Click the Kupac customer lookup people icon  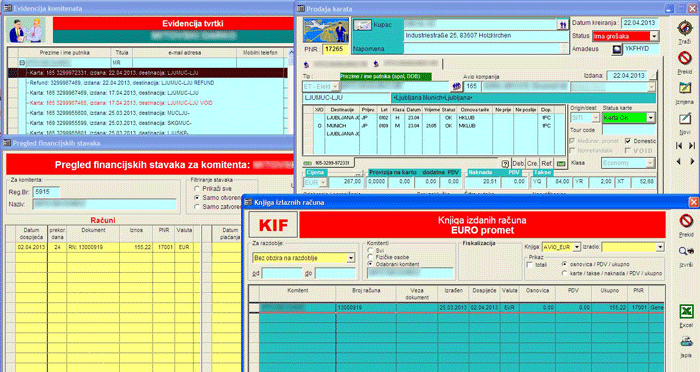[x=563, y=25]
